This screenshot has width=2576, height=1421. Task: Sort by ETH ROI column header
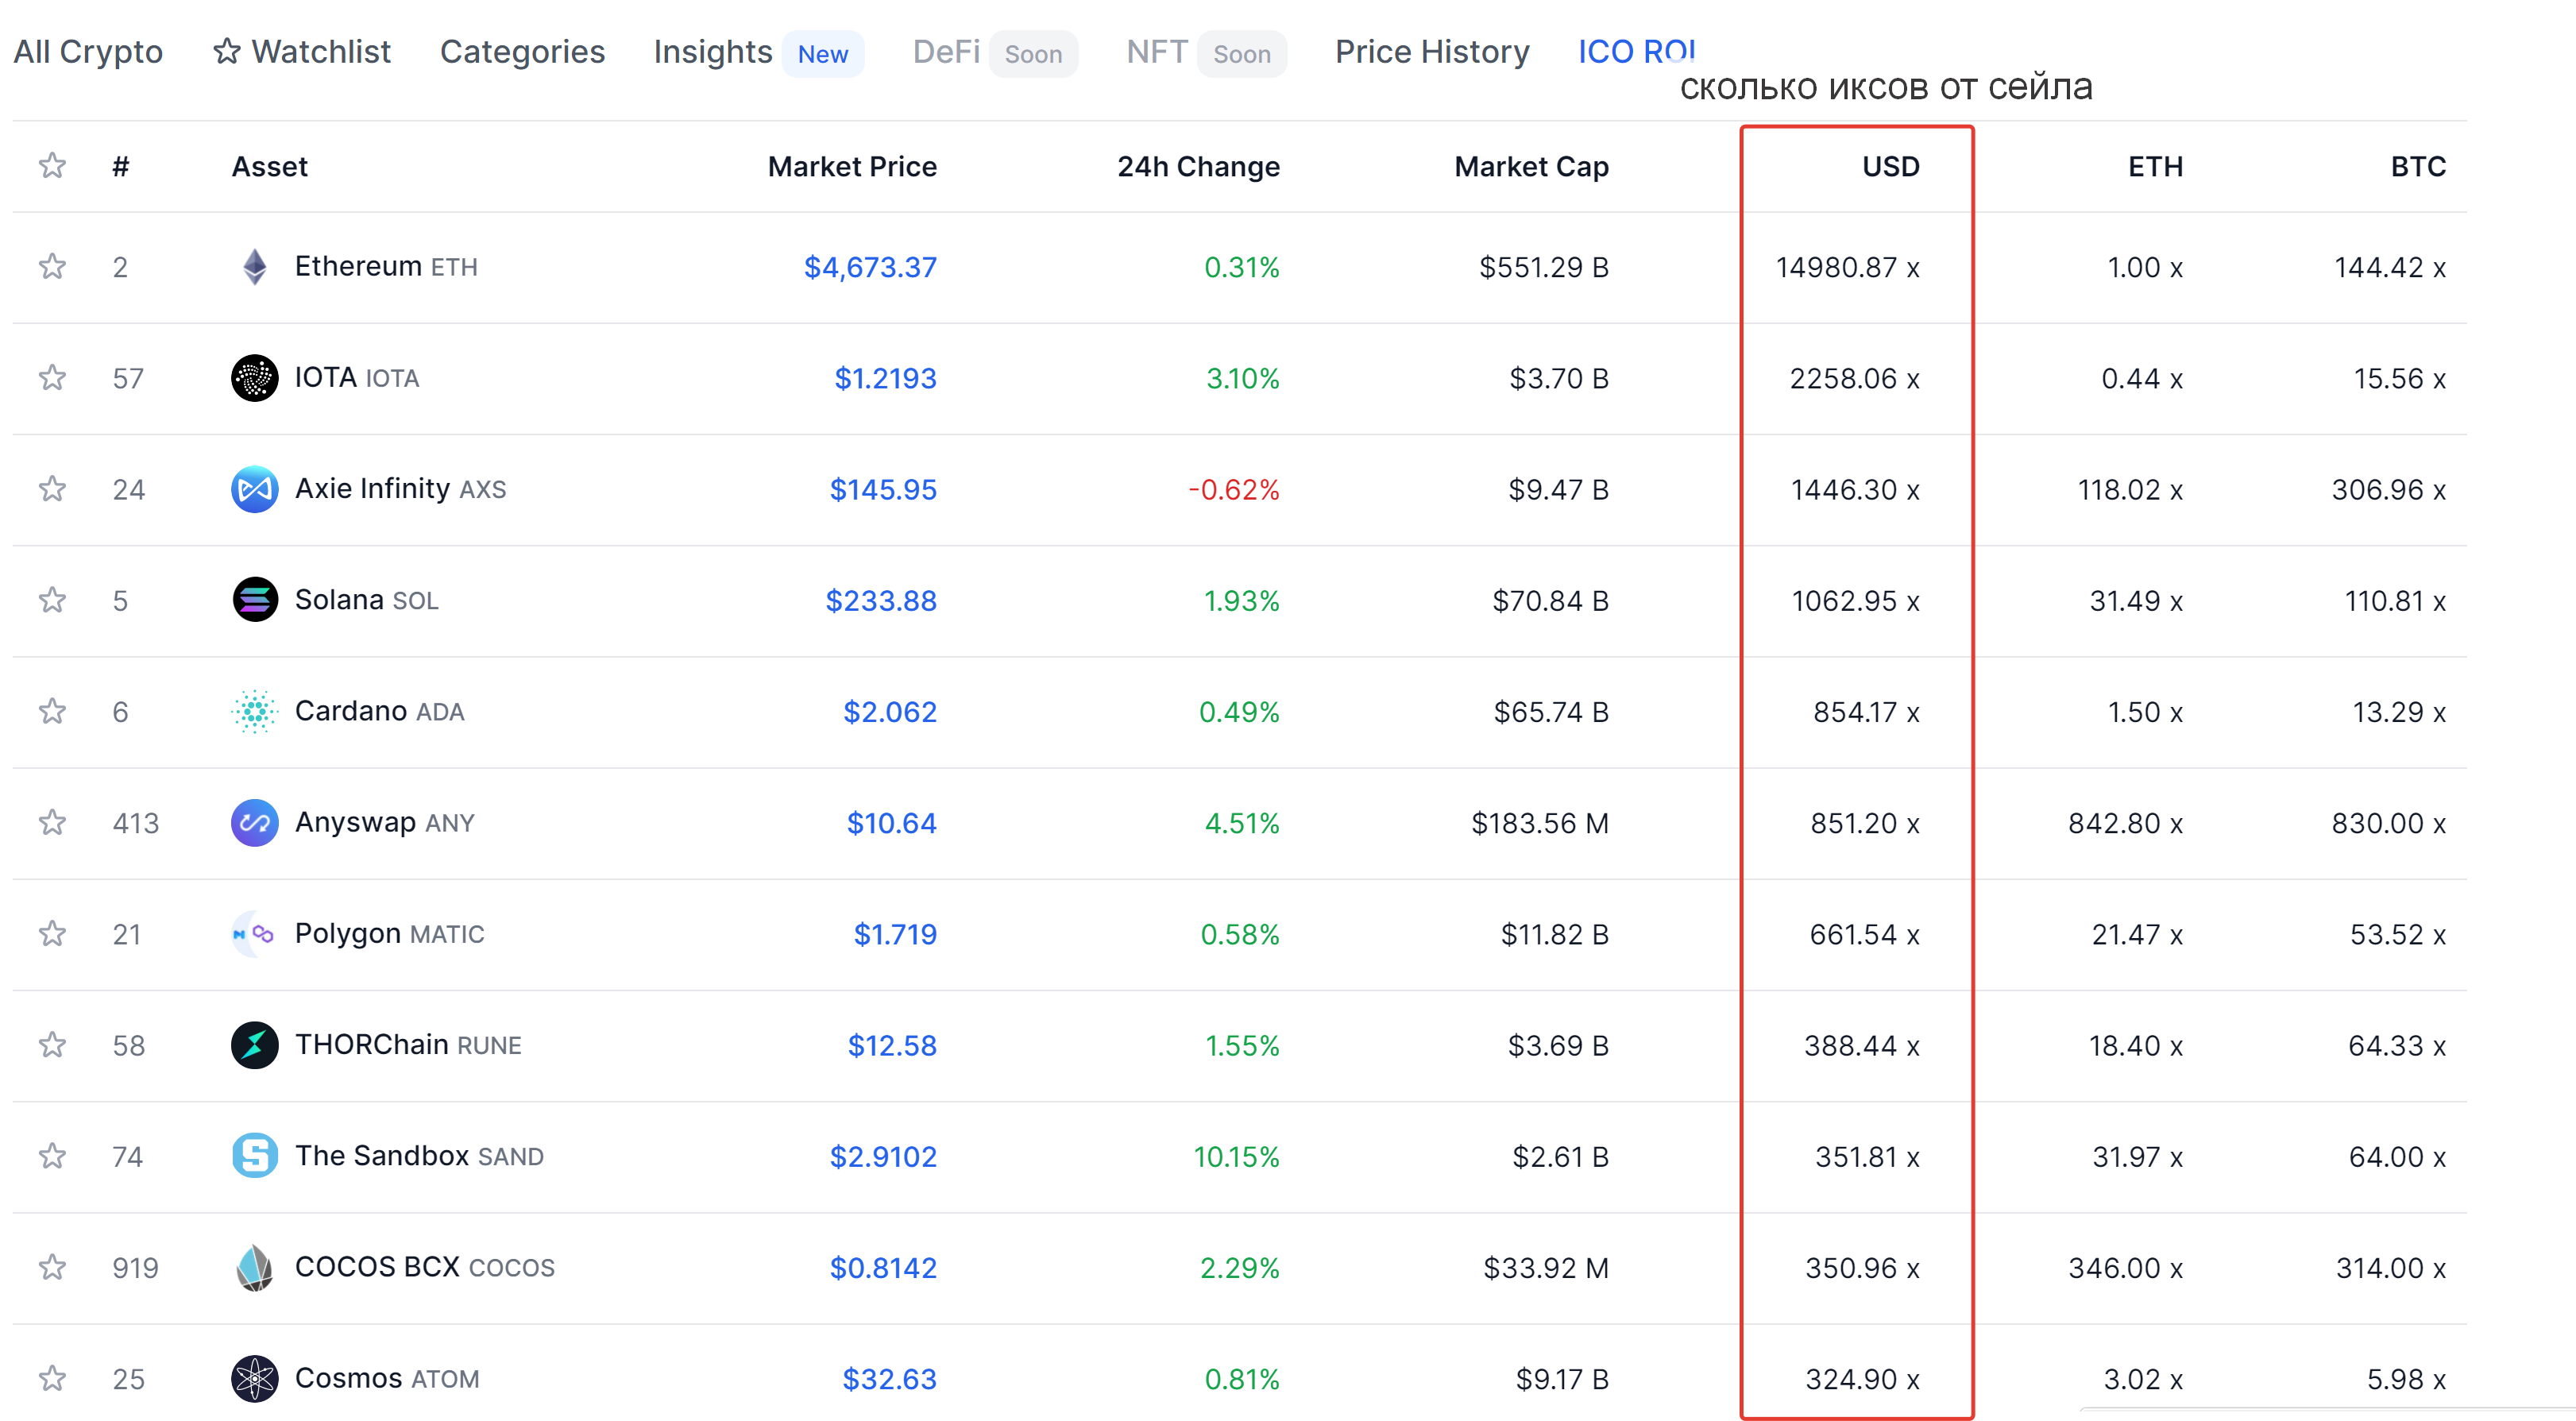2155,166
